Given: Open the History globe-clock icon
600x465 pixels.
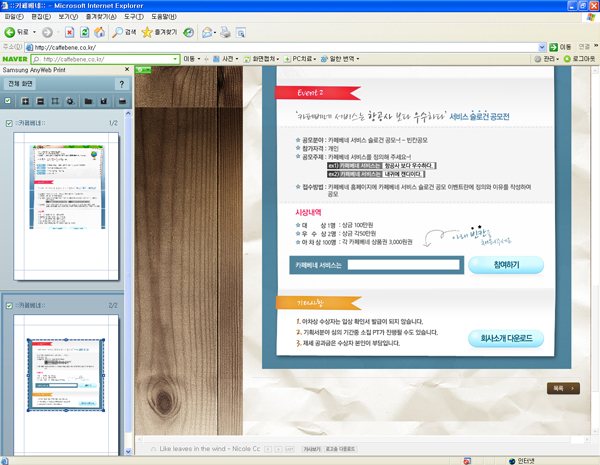Looking at the screenshot, I should tap(188, 33).
